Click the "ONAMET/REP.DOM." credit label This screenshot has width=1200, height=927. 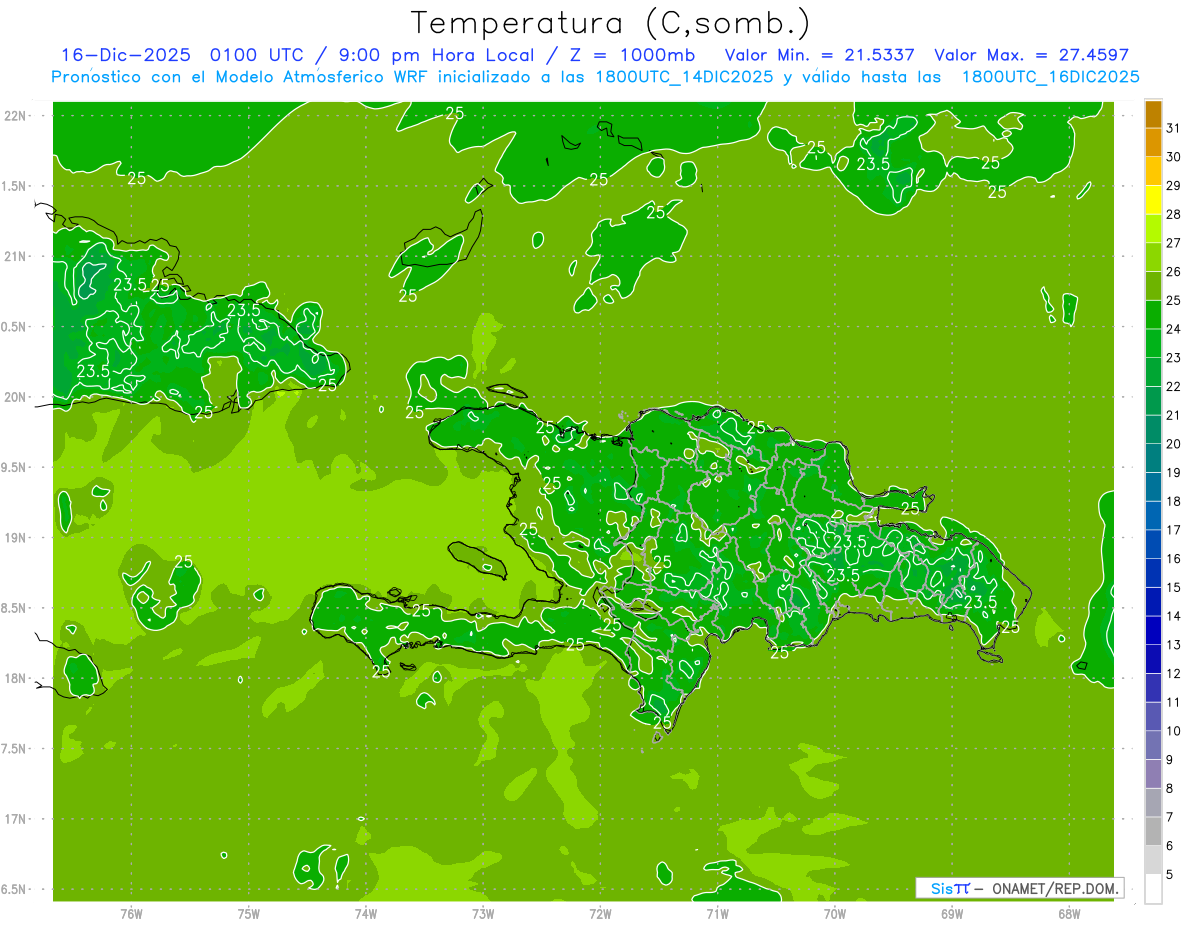coord(1058,888)
